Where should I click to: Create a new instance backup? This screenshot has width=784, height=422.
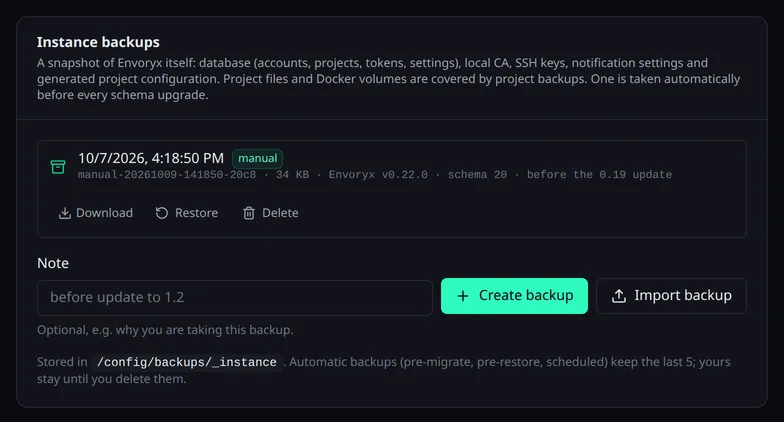(x=514, y=296)
